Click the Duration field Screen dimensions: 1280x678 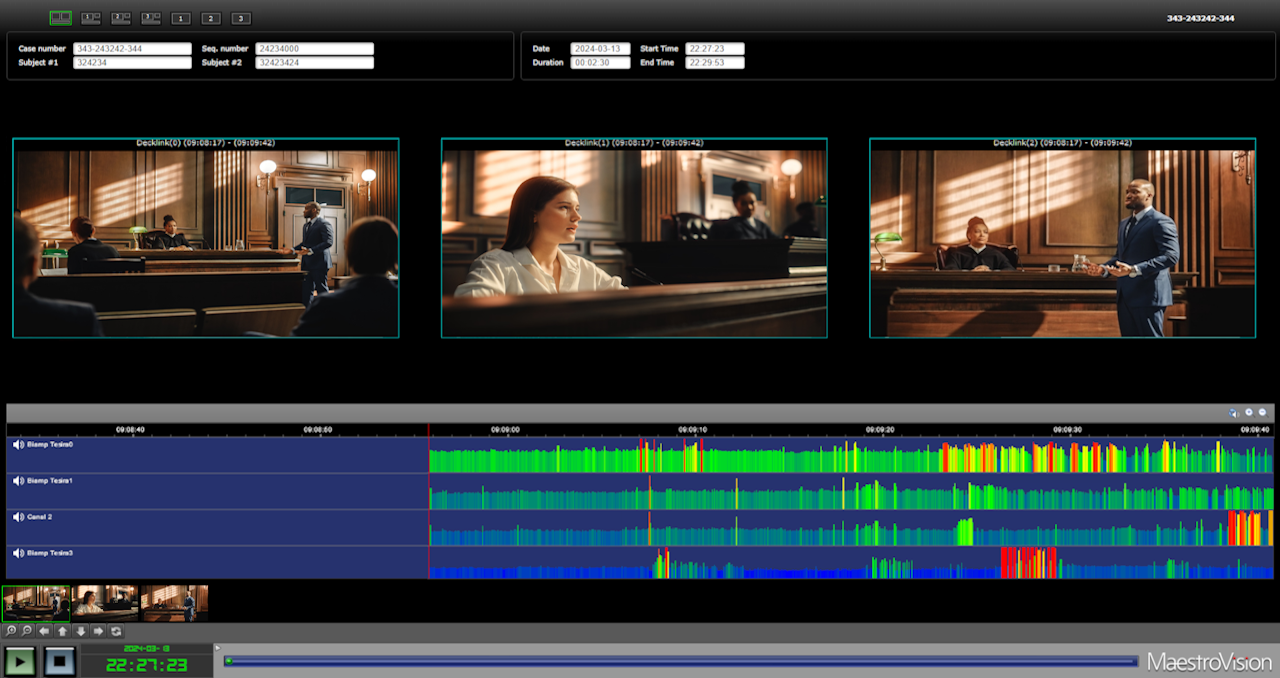point(600,62)
